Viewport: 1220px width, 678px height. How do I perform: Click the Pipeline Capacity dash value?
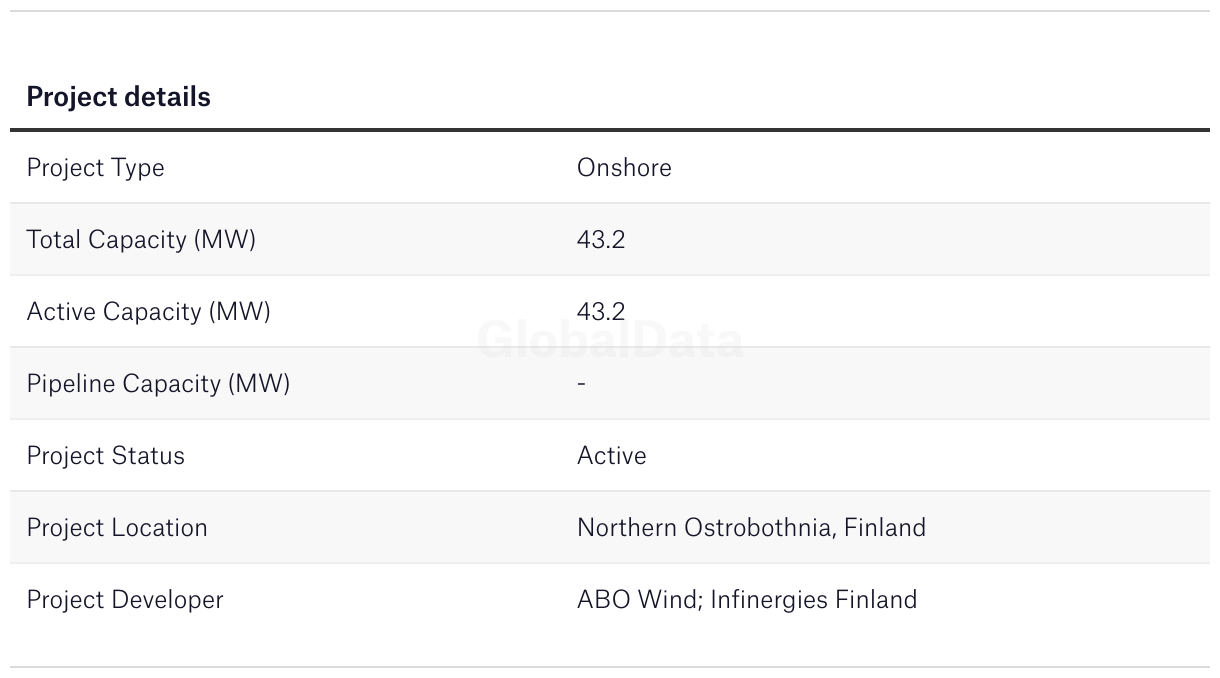(x=582, y=384)
